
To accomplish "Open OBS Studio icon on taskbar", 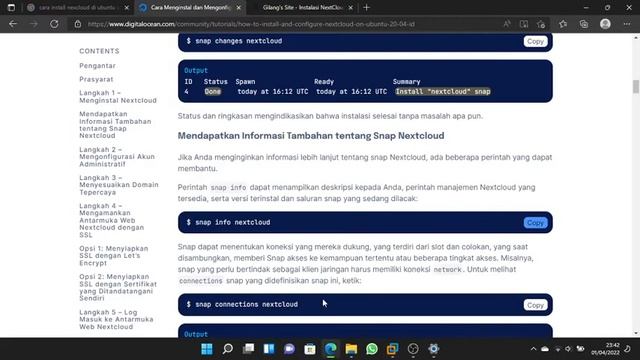I will pyautogui.click(x=413, y=349).
